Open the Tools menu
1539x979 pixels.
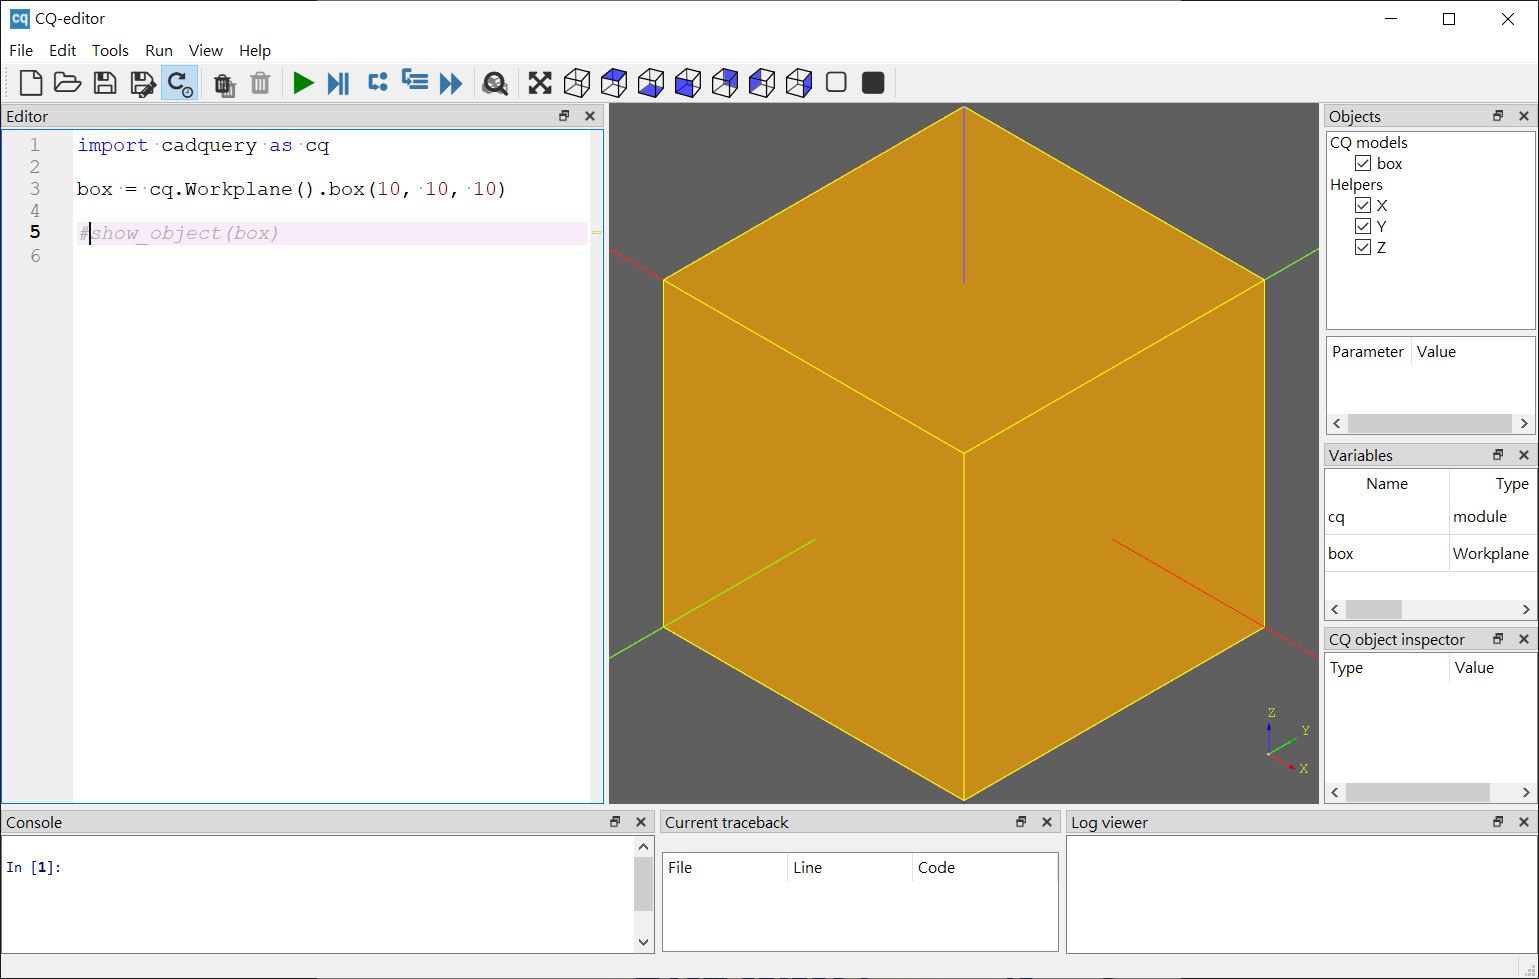tap(110, 50)
